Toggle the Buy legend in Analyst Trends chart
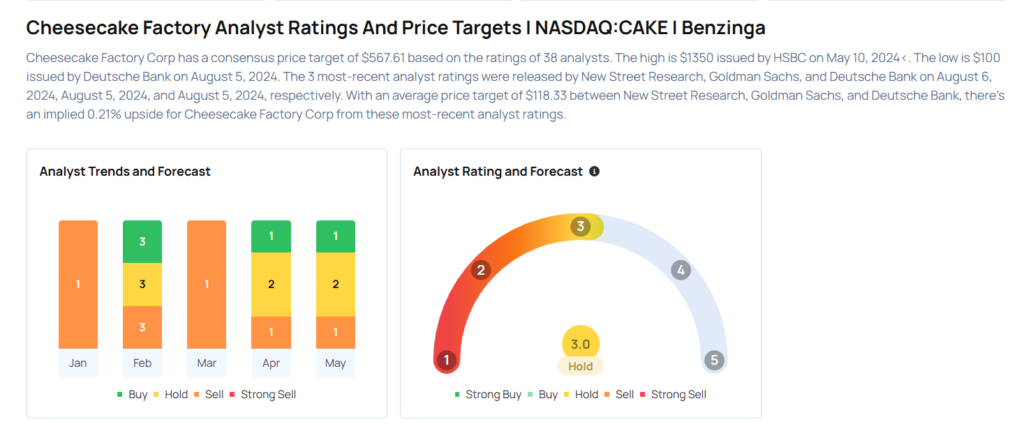Screen dimensions: 1024x424 [x=132, y=395]
